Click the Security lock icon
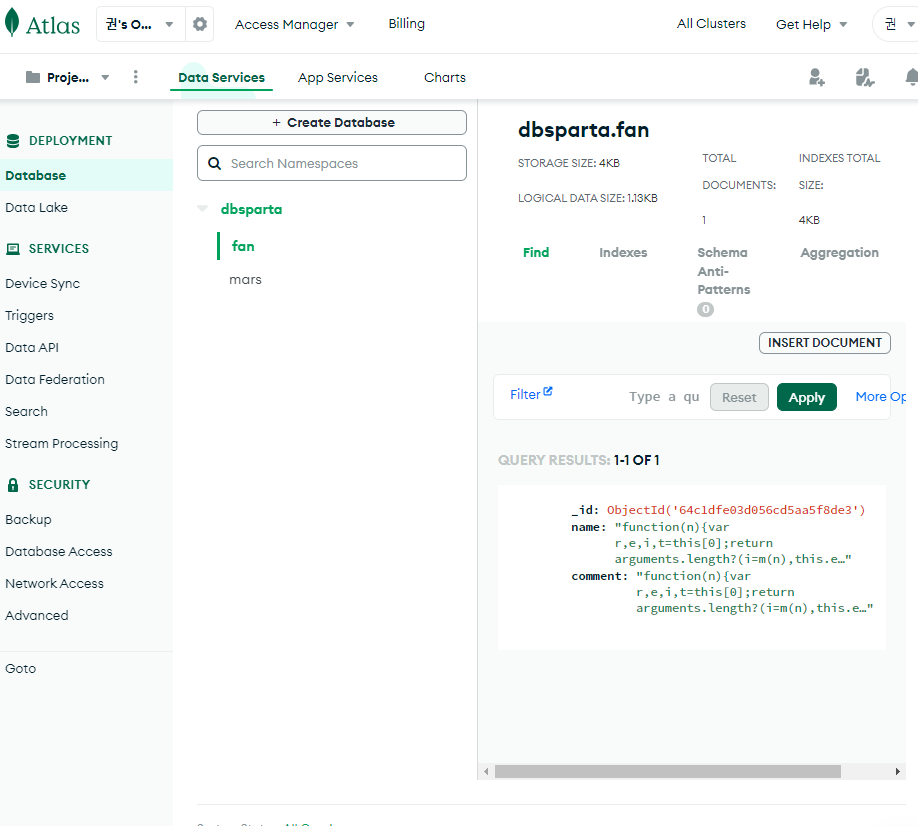This screenshot has width=918, height=826. tap(13, 485)
